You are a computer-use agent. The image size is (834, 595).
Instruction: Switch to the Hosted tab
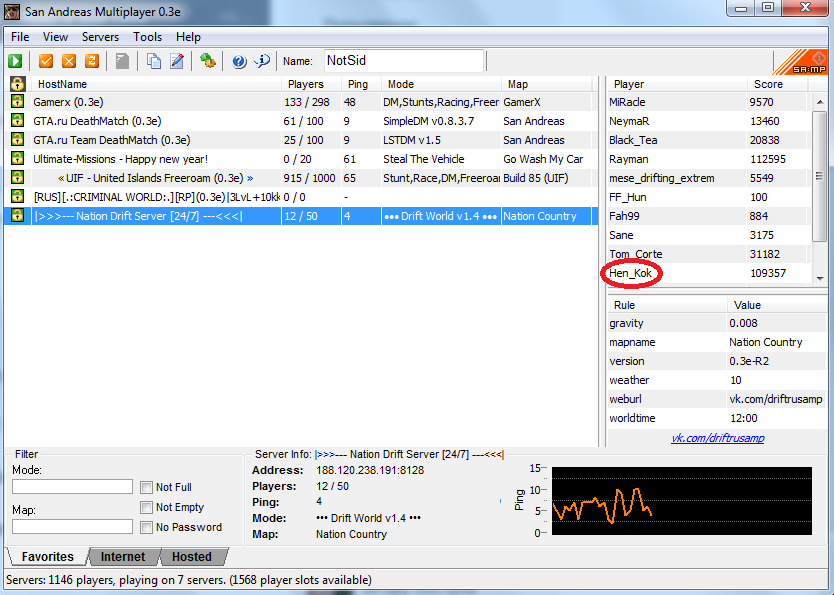pyautogui.click(x=192, y=557)
